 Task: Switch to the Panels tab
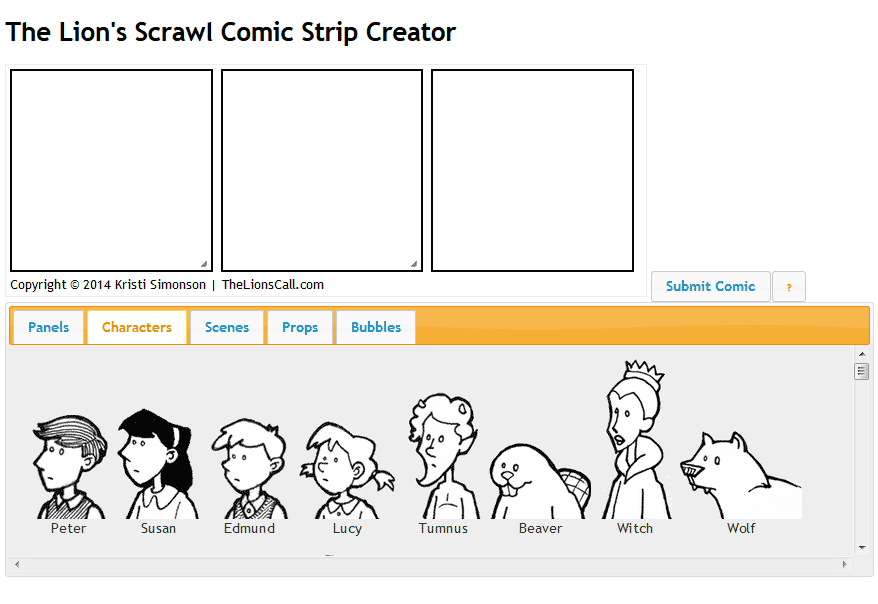coord(49,327)
